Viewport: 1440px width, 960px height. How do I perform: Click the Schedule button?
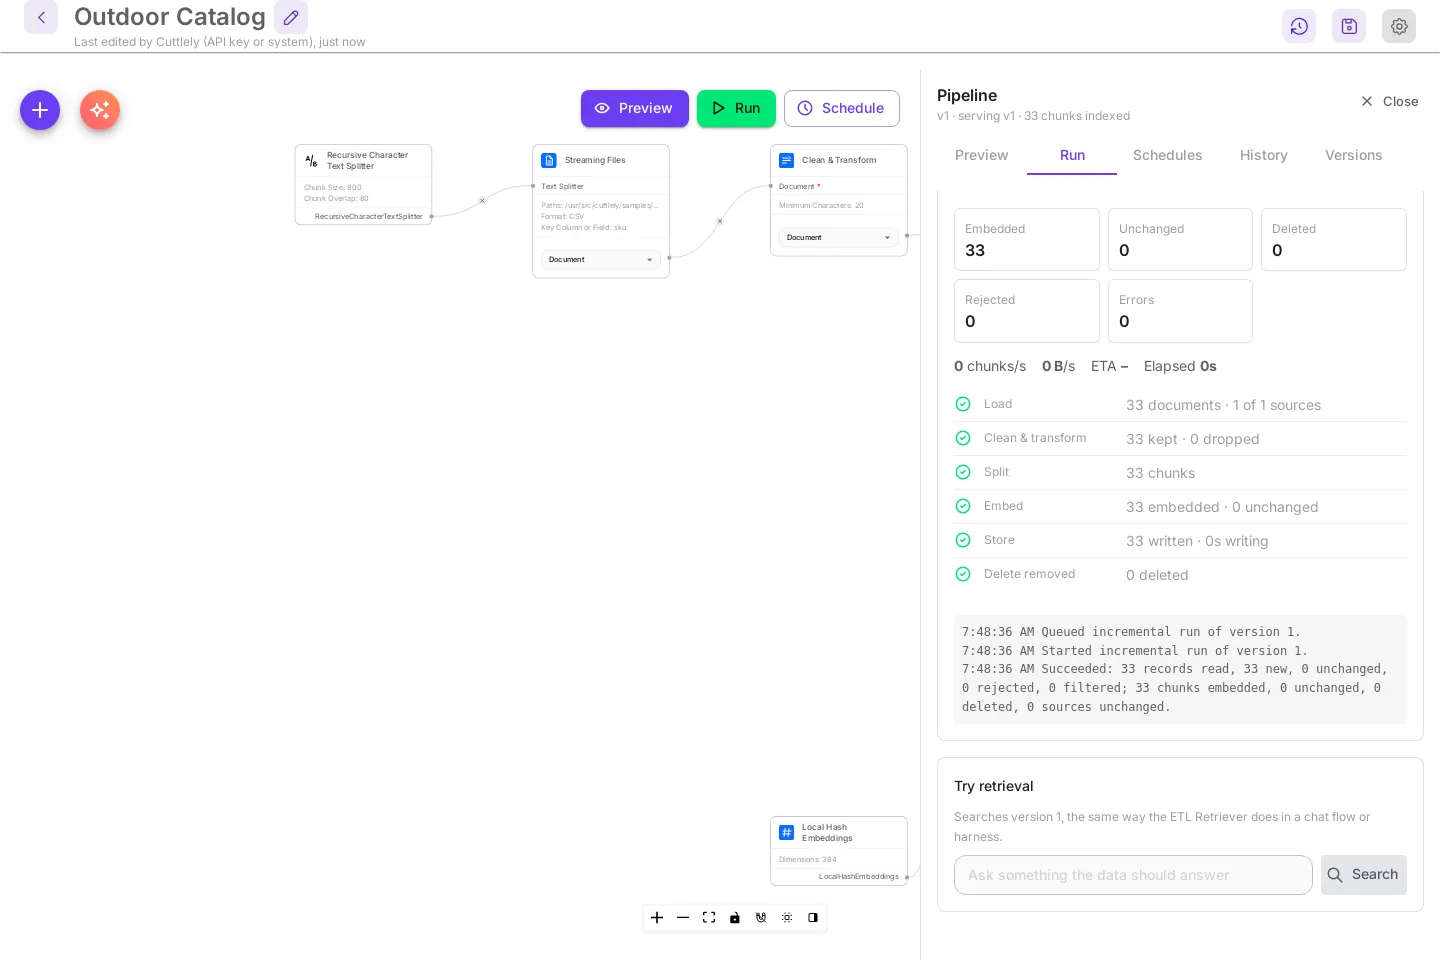click(842, 108)
